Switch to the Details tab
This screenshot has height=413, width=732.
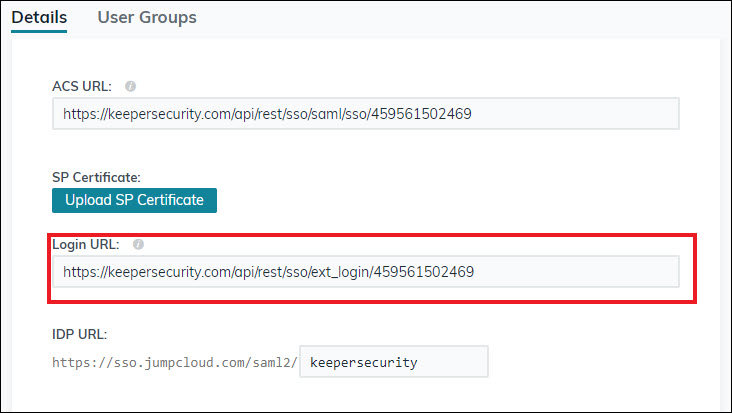coord(39,17)
